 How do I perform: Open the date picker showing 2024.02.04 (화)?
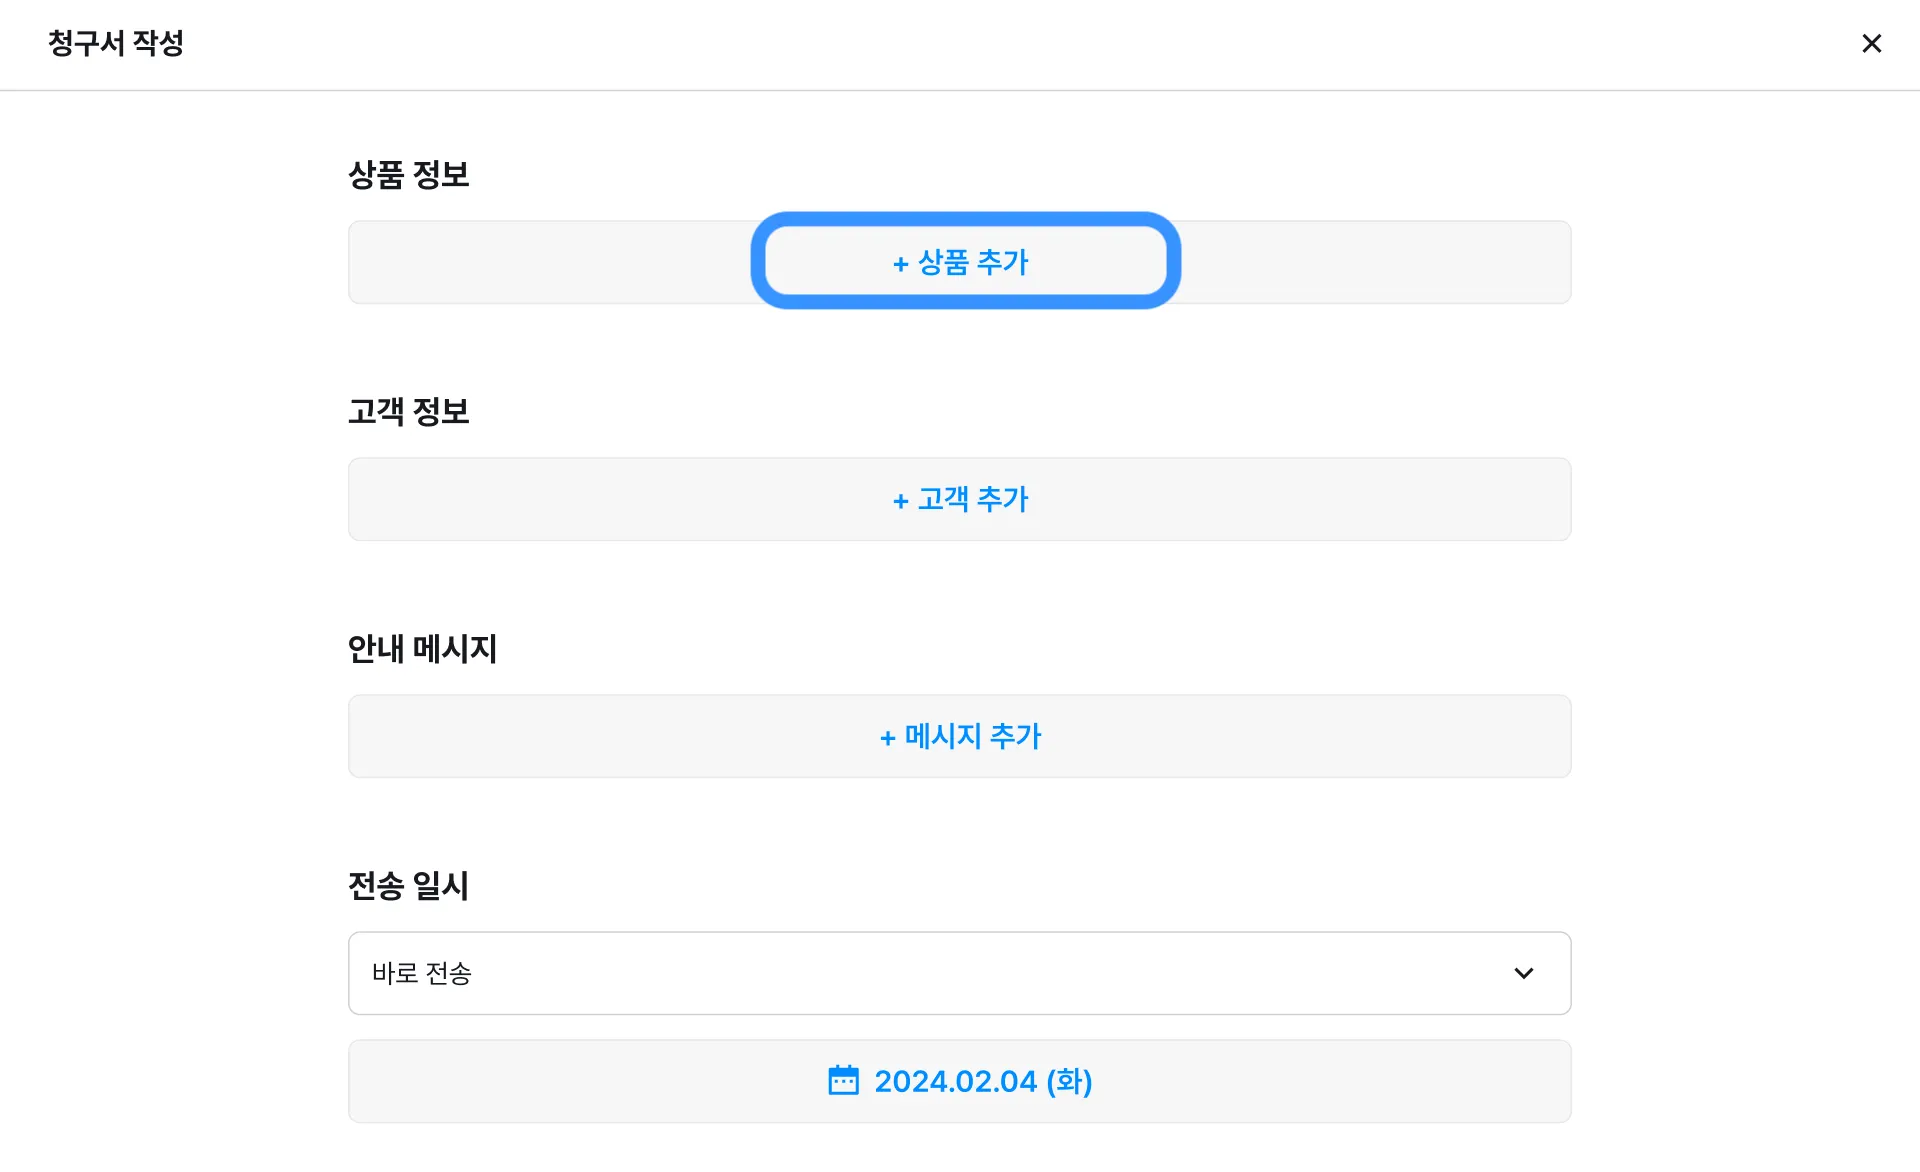pyautogui.click(x=982, y=1081)
